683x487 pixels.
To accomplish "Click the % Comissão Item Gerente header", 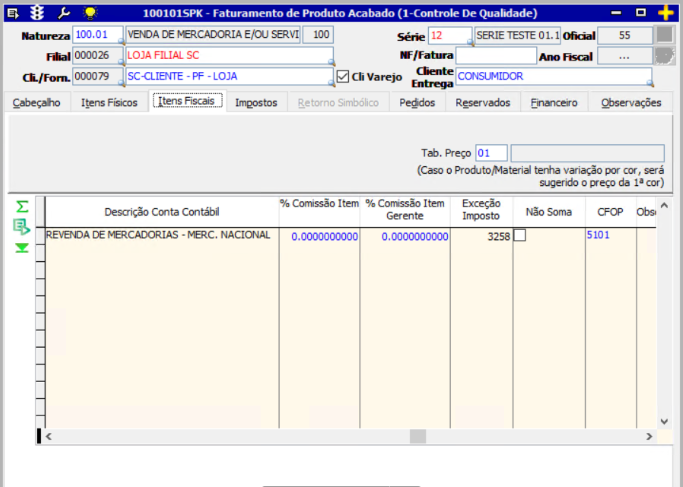I will pyautogui.click(x=405, y=212).
